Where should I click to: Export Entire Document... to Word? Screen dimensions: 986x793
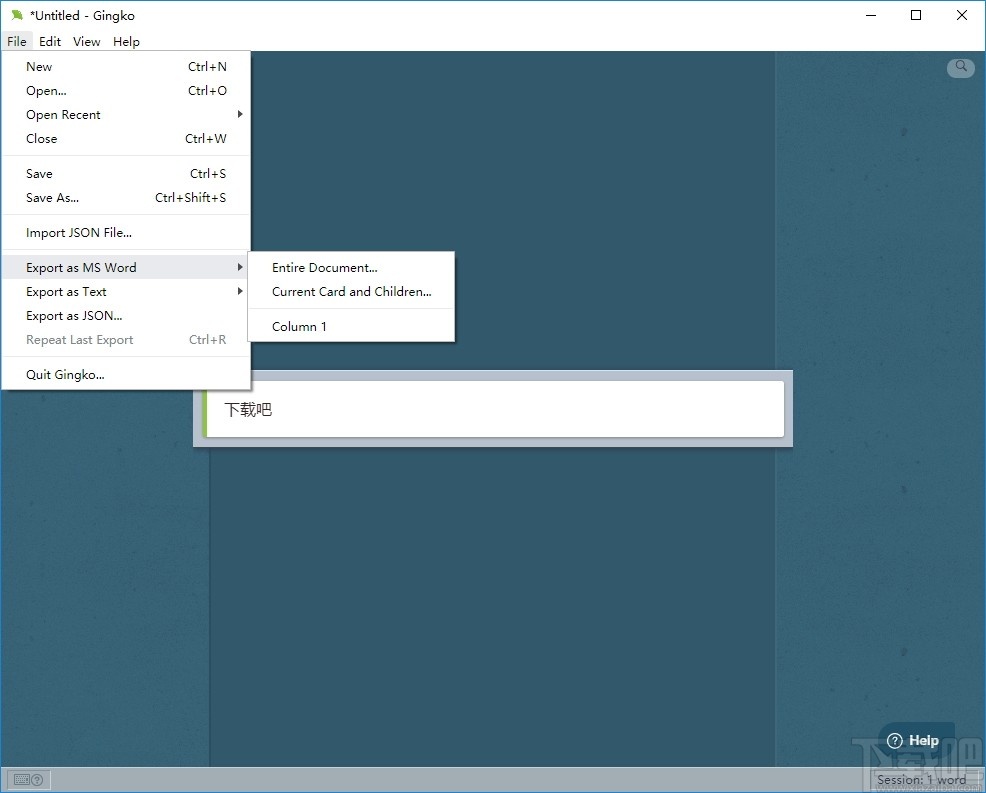click(x=351, y=267)
